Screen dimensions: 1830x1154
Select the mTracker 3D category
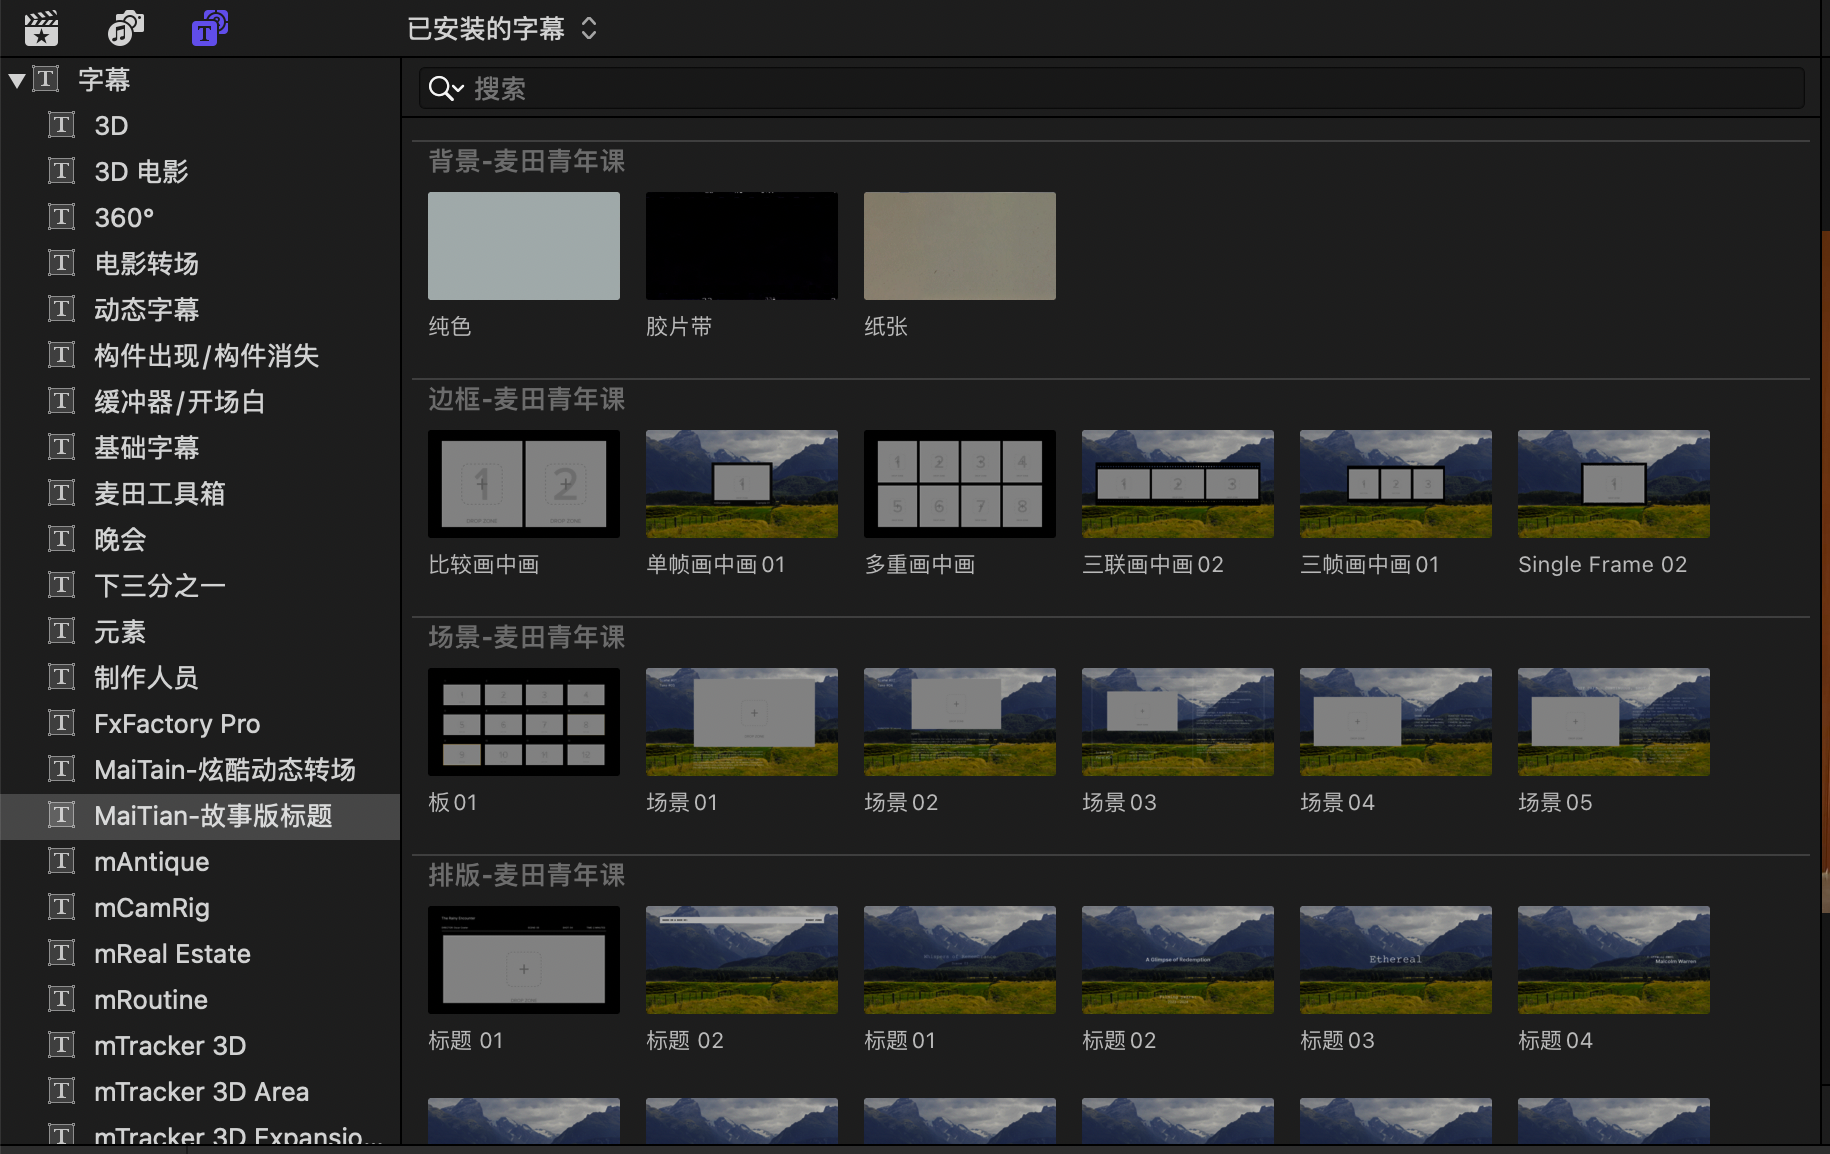pyautogui.click(x=200, y=1046)
